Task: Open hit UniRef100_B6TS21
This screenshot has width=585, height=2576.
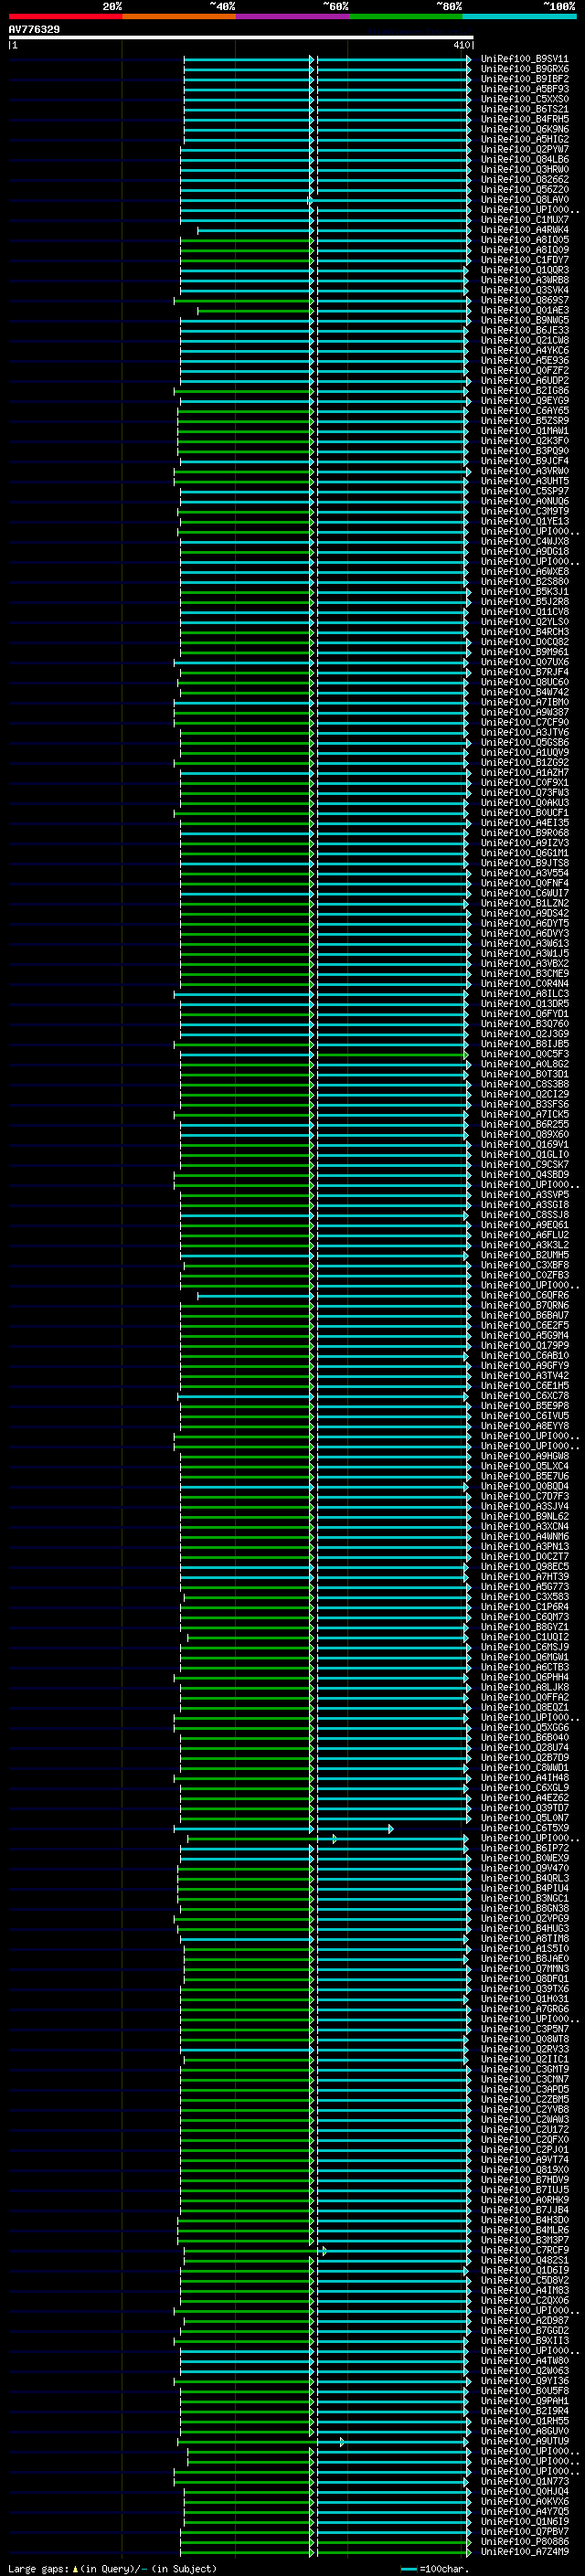Action: tap(525, 109)
